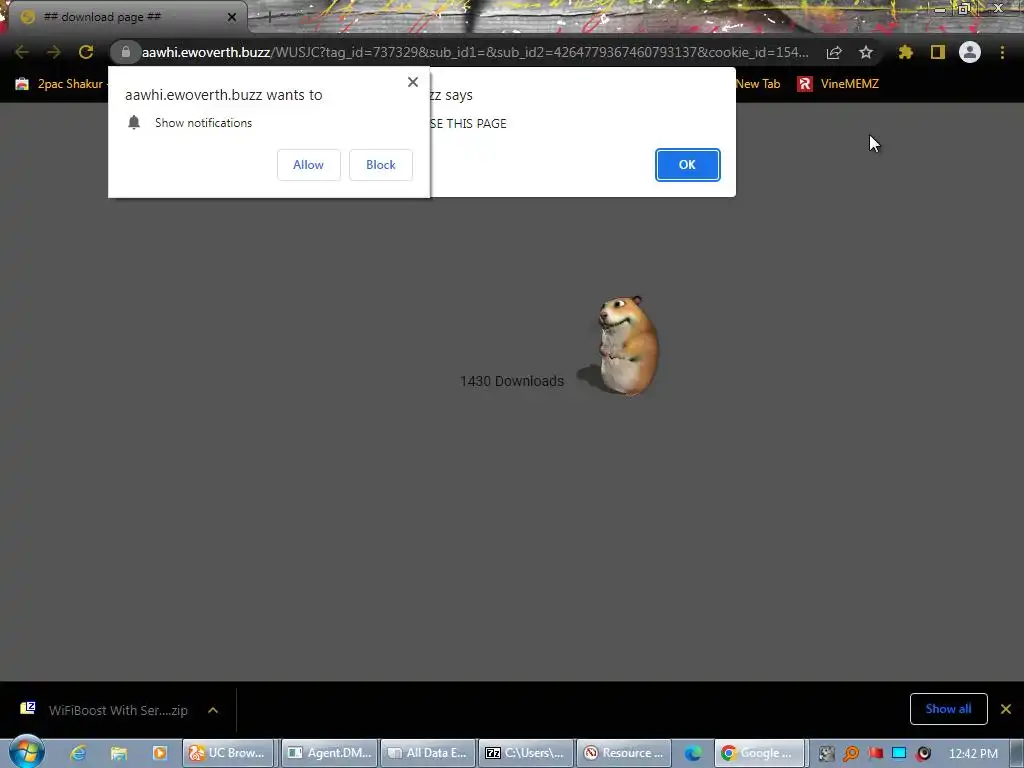Toggle the side panel icon
Image resolution: width=1024 pixels, height=768 pixels.
(x=938, y=52)
